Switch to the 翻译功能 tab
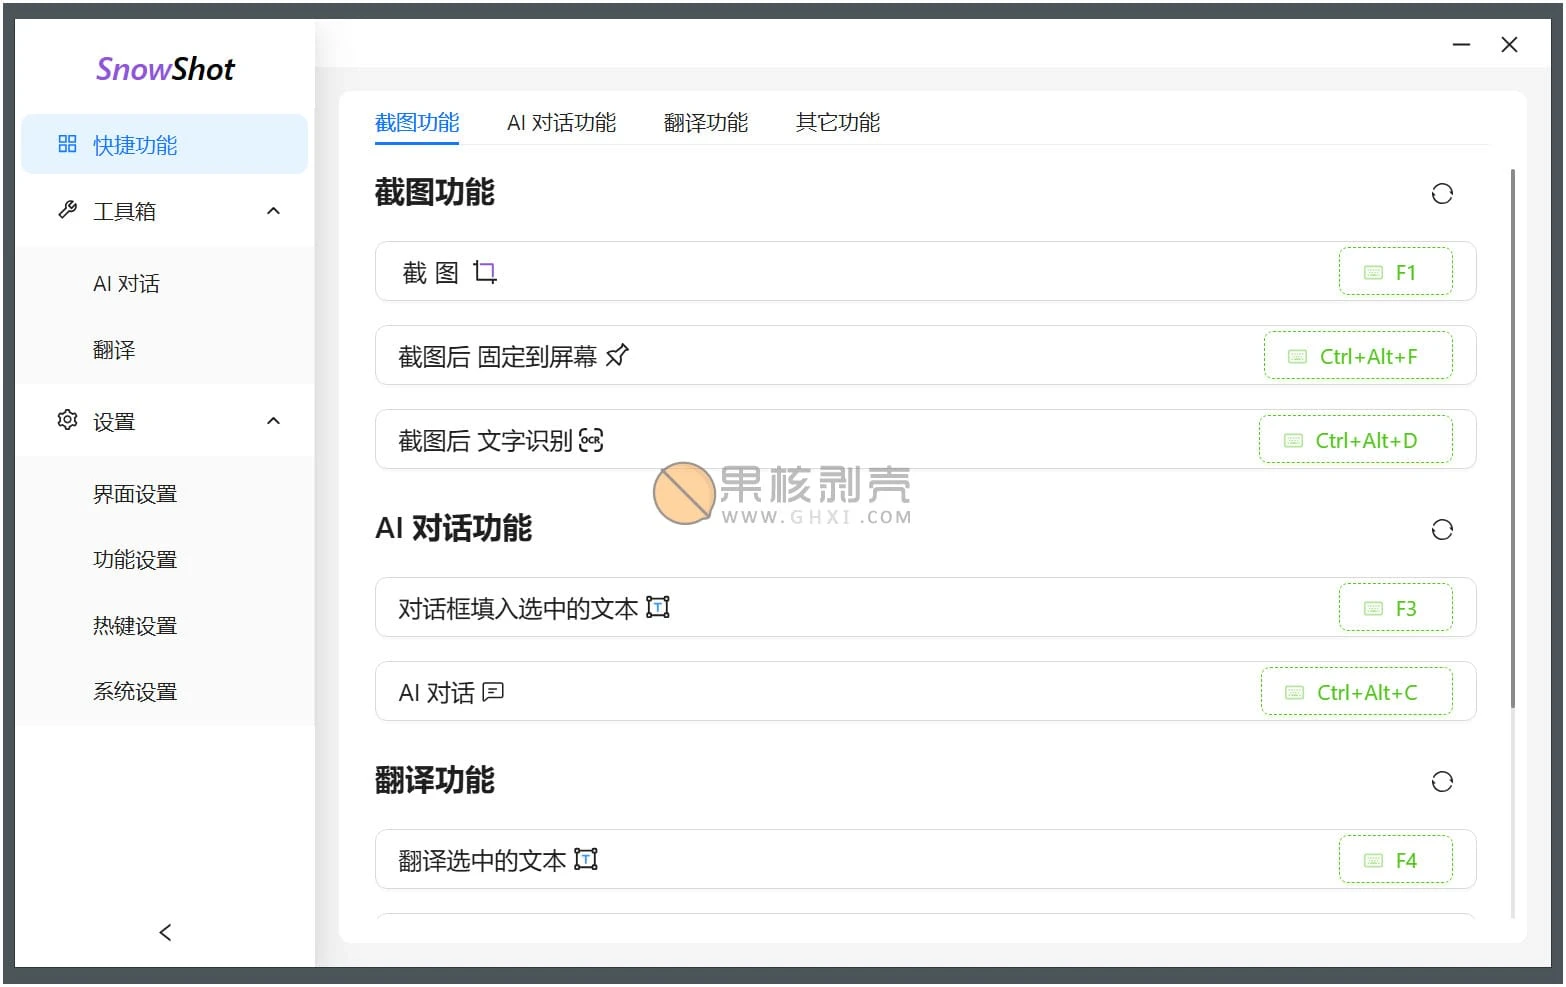 tap(706, 122)
